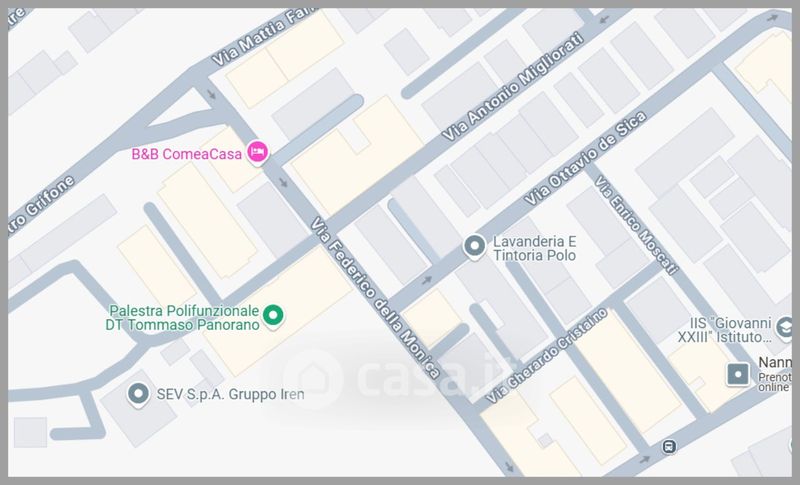This screenshot has height=485, width=800.
Task: Click the Lavanderia E Tintoria Polo label
Action: [536, 248]
